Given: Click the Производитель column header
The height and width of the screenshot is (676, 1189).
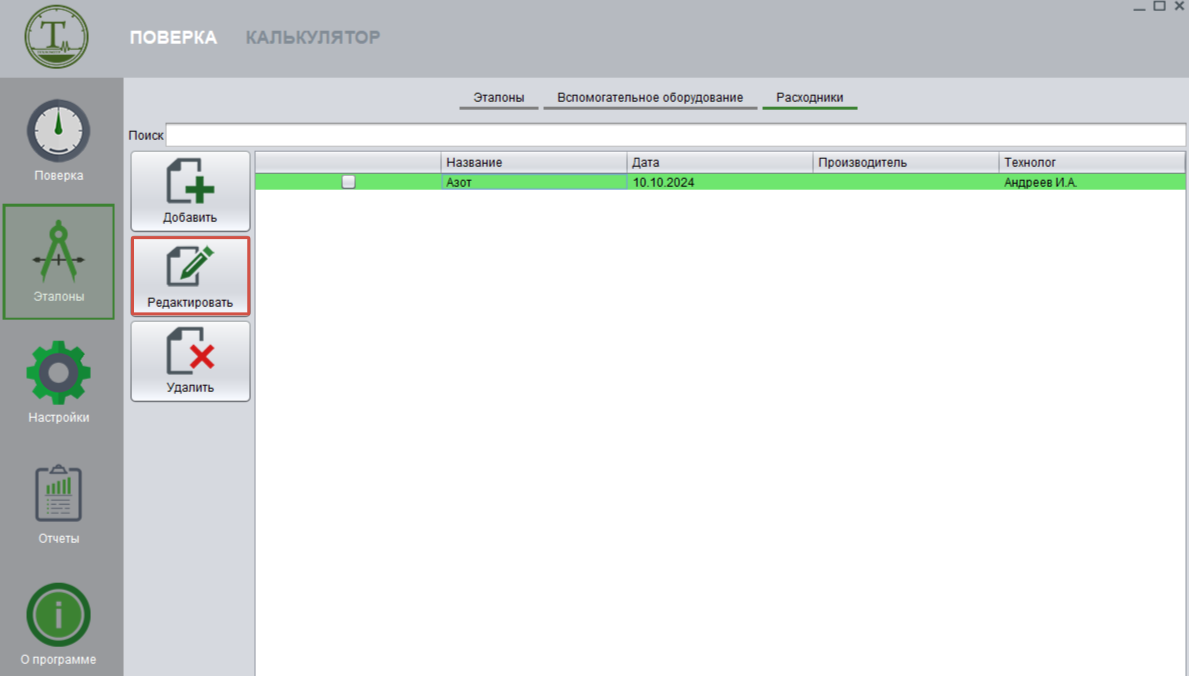Looking at the screenshot, I should pos(905,162).
